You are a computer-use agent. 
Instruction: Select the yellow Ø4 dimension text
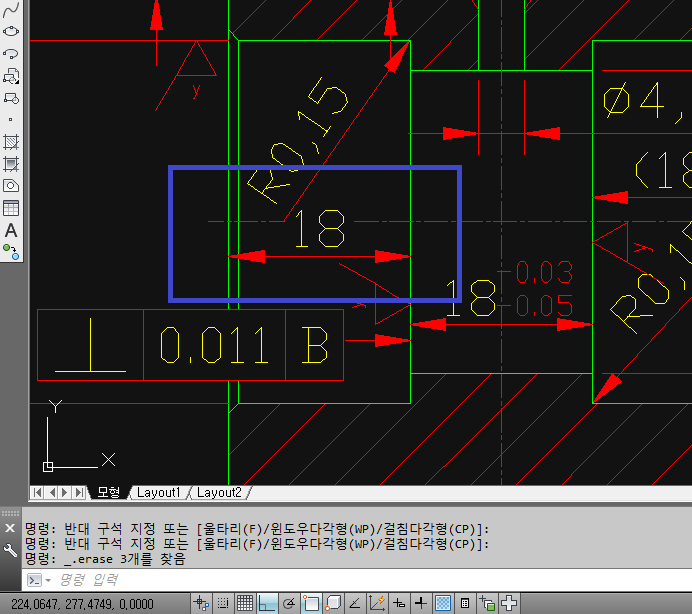click(643, 102)
